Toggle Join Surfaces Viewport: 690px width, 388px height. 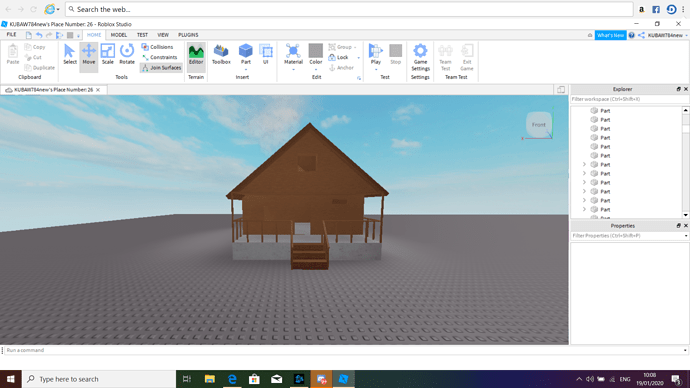[x=161, y=68]
